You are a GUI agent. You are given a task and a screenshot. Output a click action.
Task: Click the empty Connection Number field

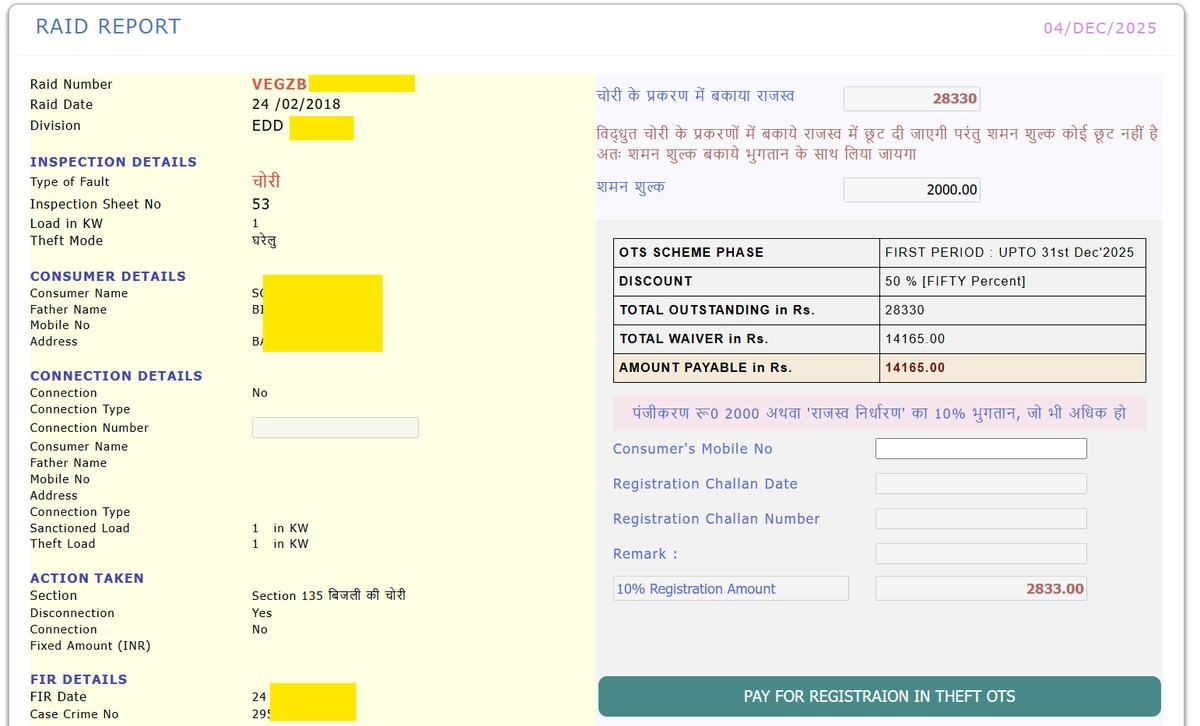335,428
